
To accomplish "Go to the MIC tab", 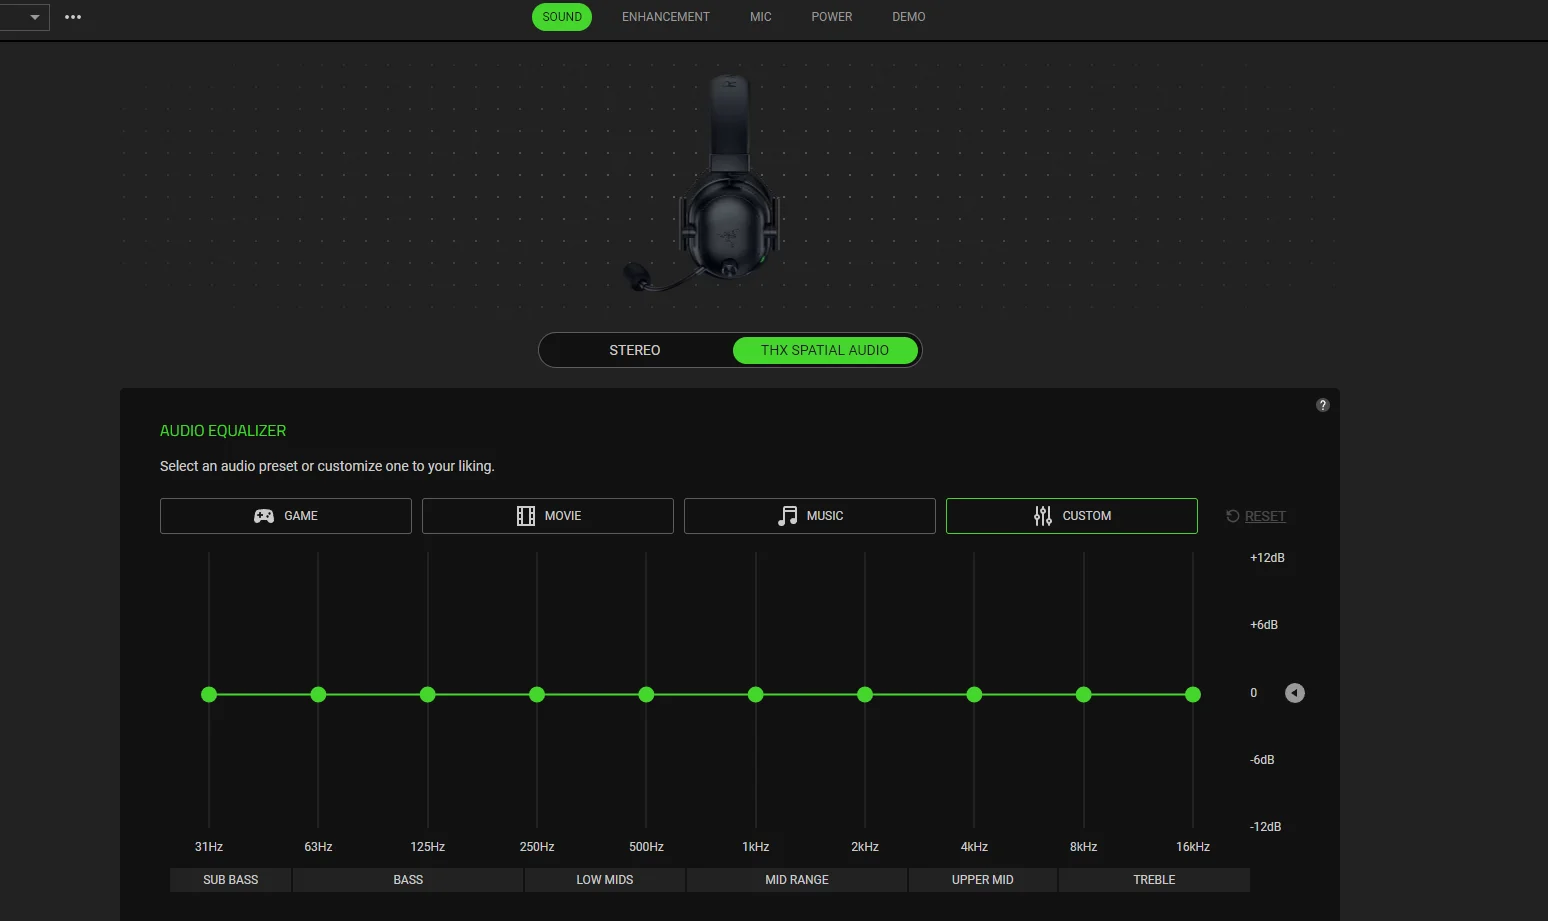I will pos(761,17).
